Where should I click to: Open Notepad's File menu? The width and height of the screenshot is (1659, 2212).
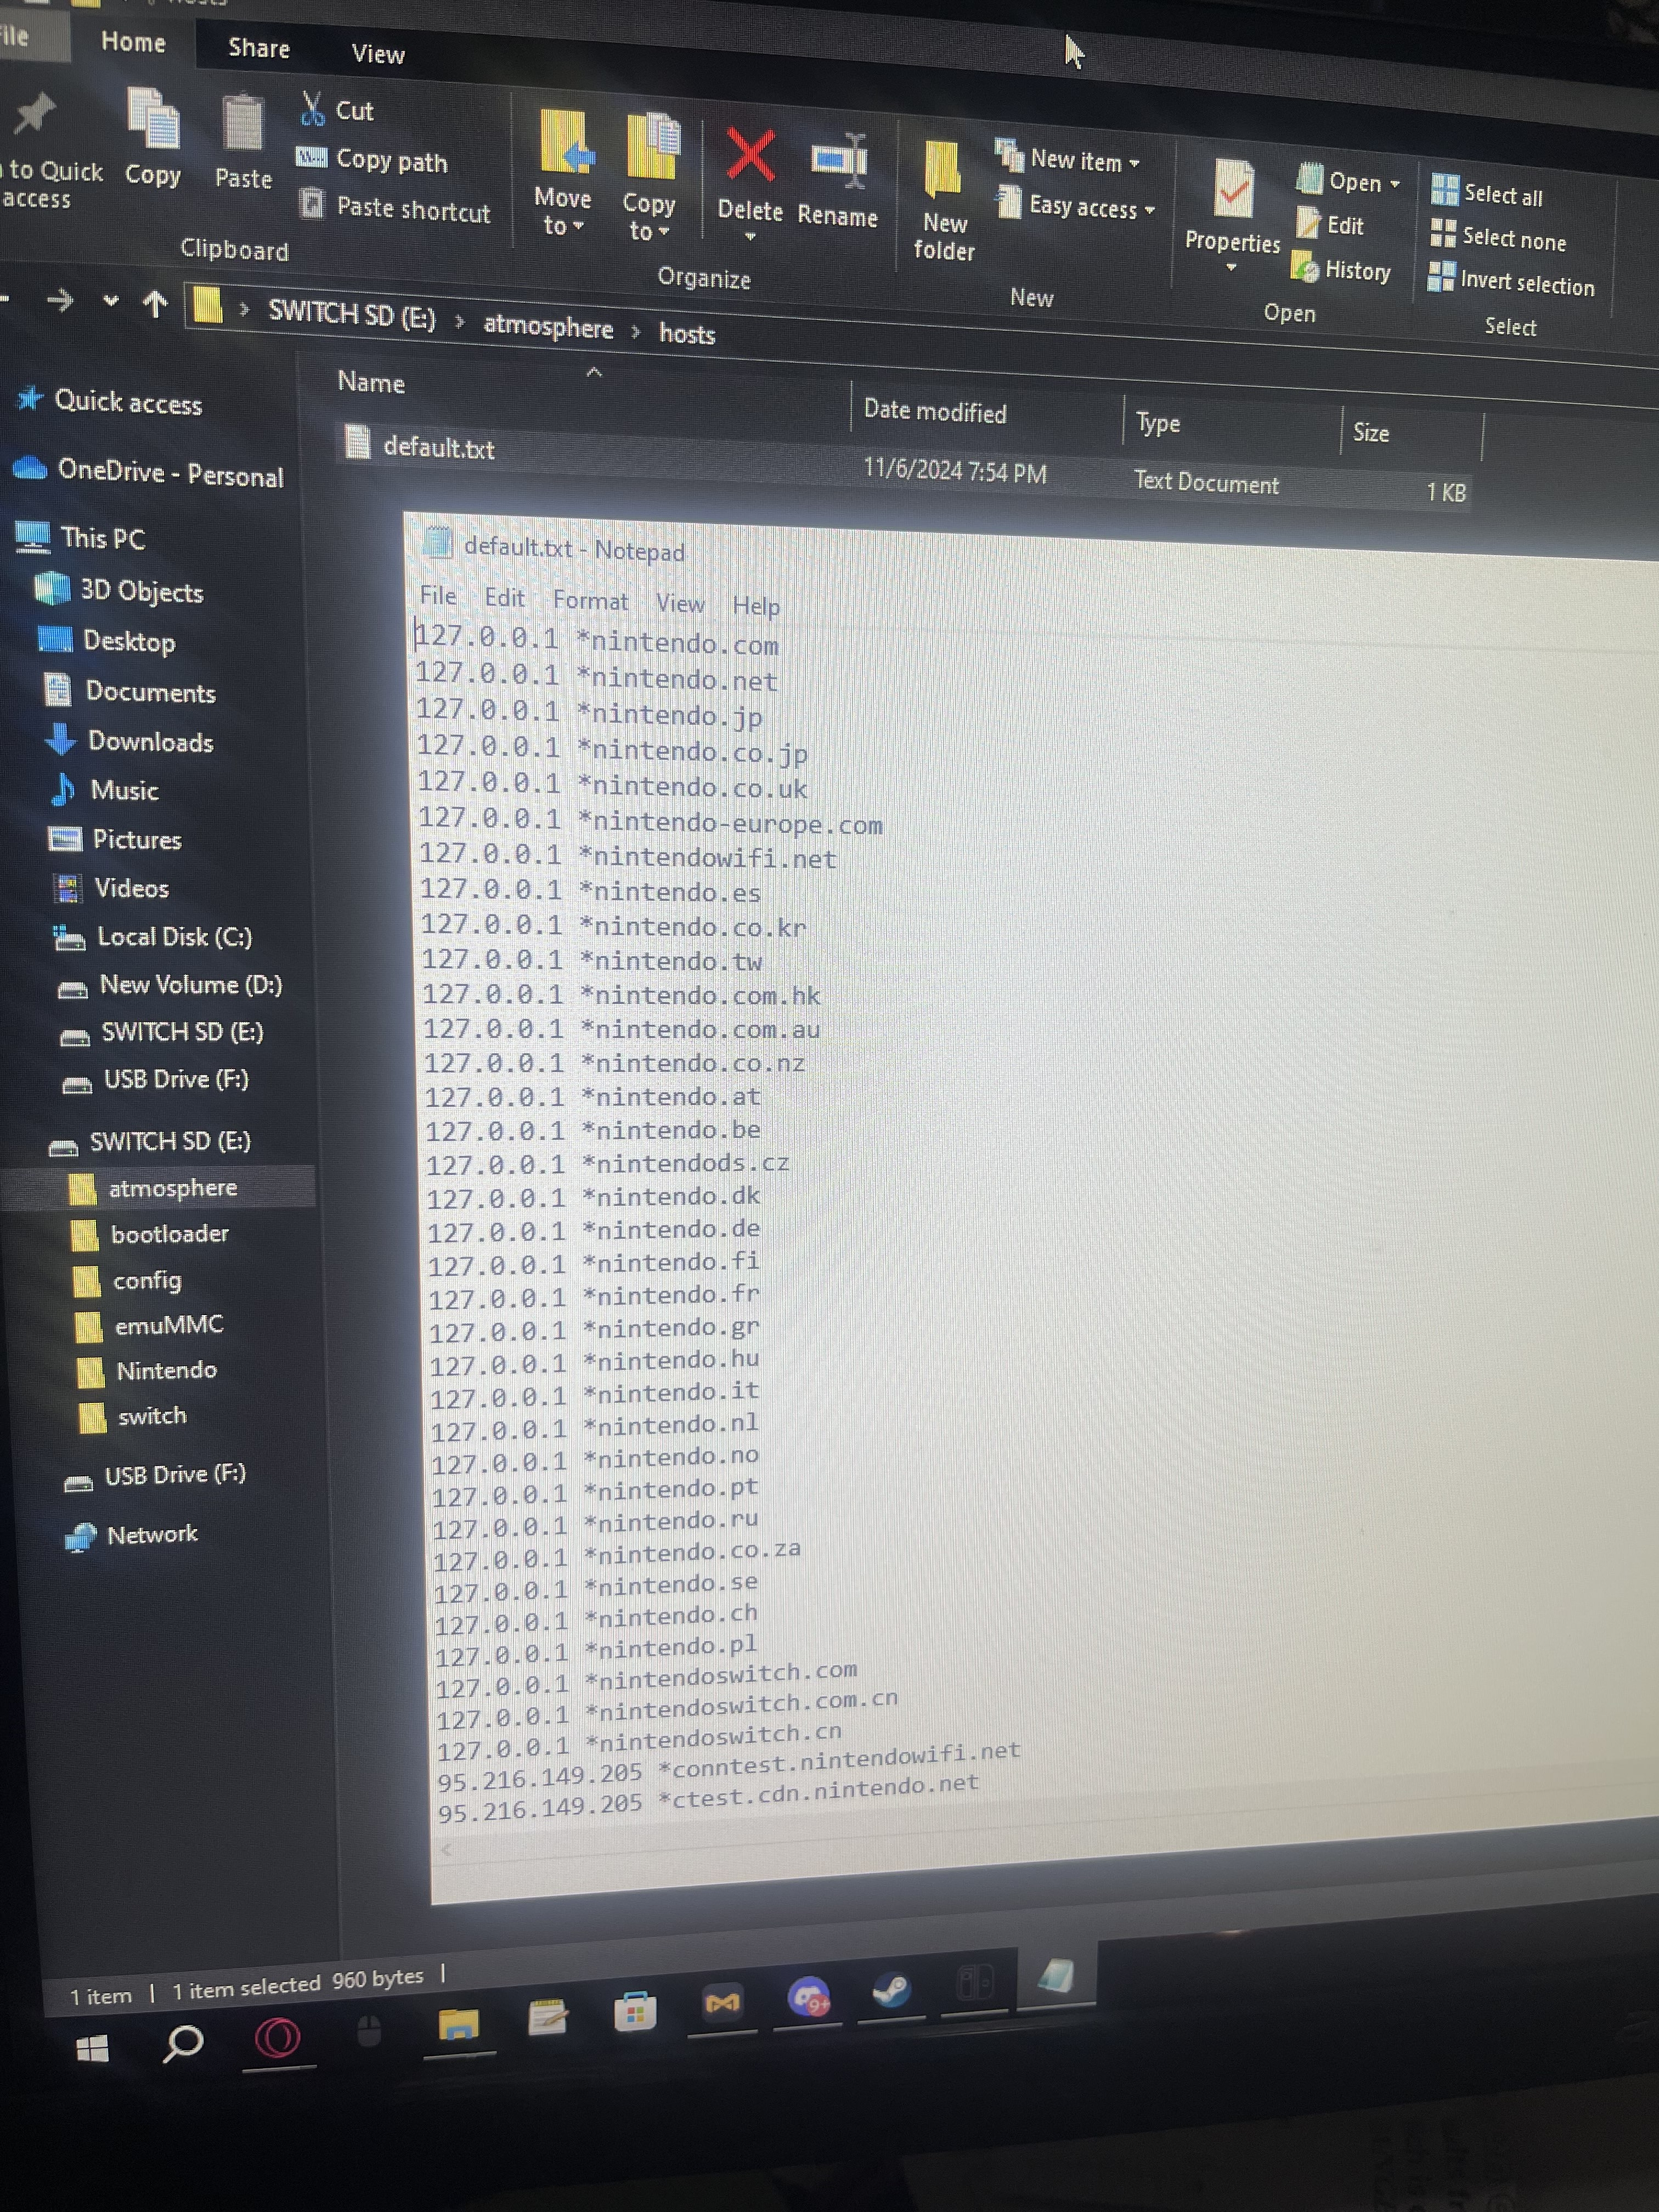pos(438,596)
